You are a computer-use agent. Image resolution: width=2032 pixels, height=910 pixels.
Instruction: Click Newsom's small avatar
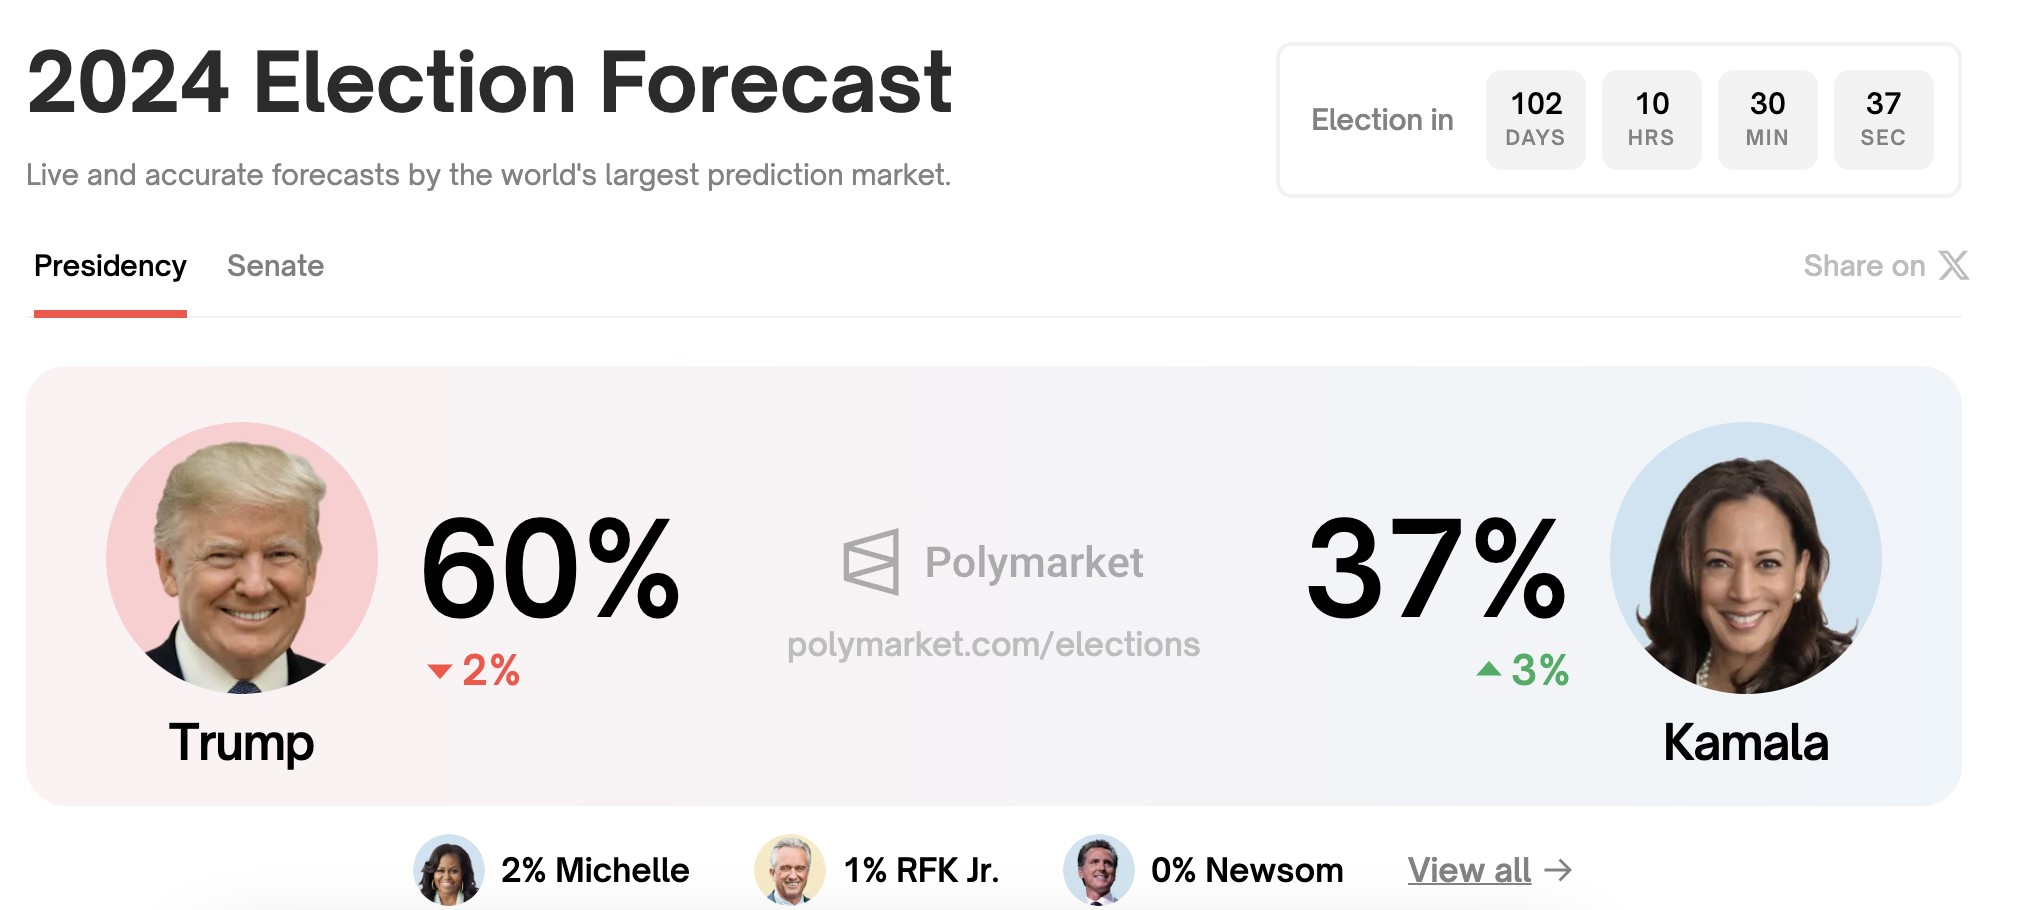pyautogui.click(x=1098, y=870)
